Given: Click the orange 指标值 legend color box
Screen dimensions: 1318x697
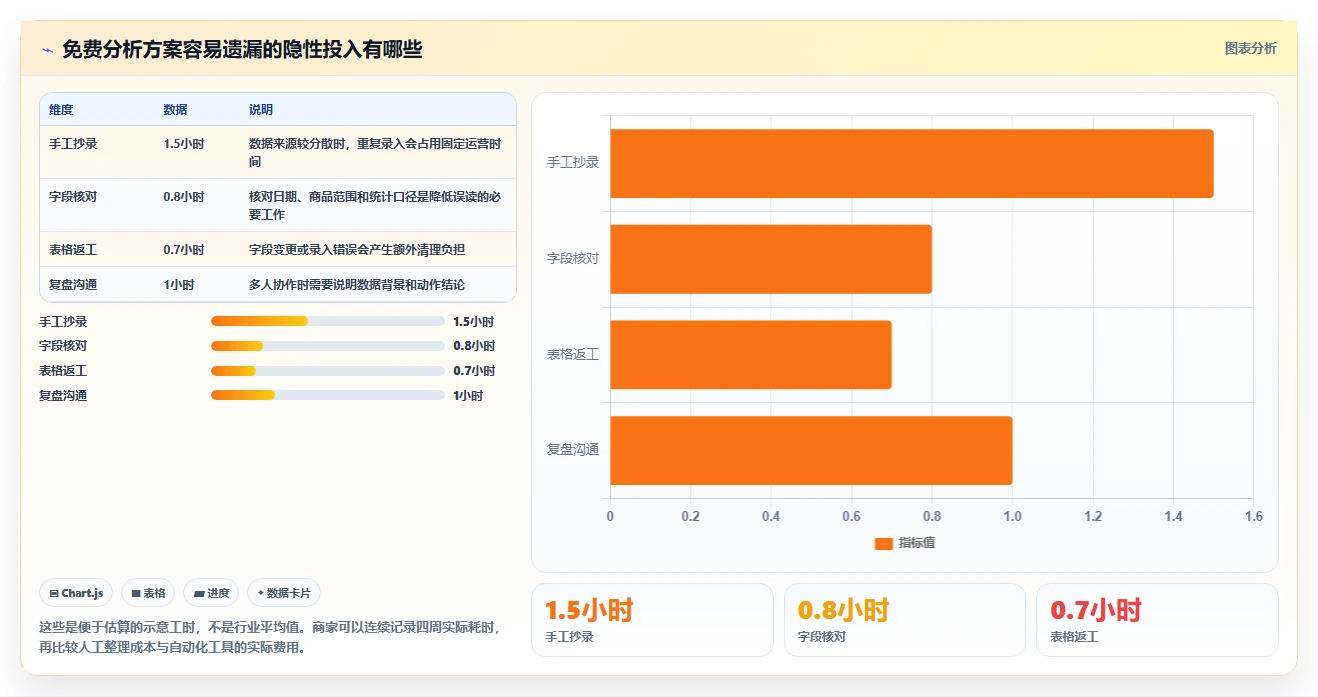Looking at the screenshot, I should [883, 543].
